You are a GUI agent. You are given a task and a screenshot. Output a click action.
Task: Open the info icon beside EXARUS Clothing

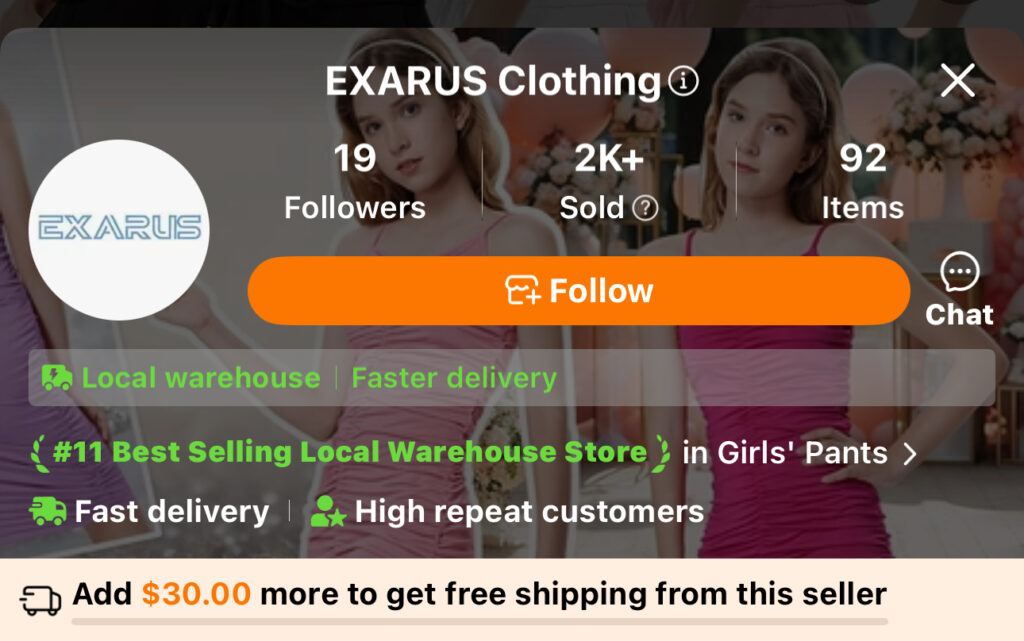coord(683,81)
